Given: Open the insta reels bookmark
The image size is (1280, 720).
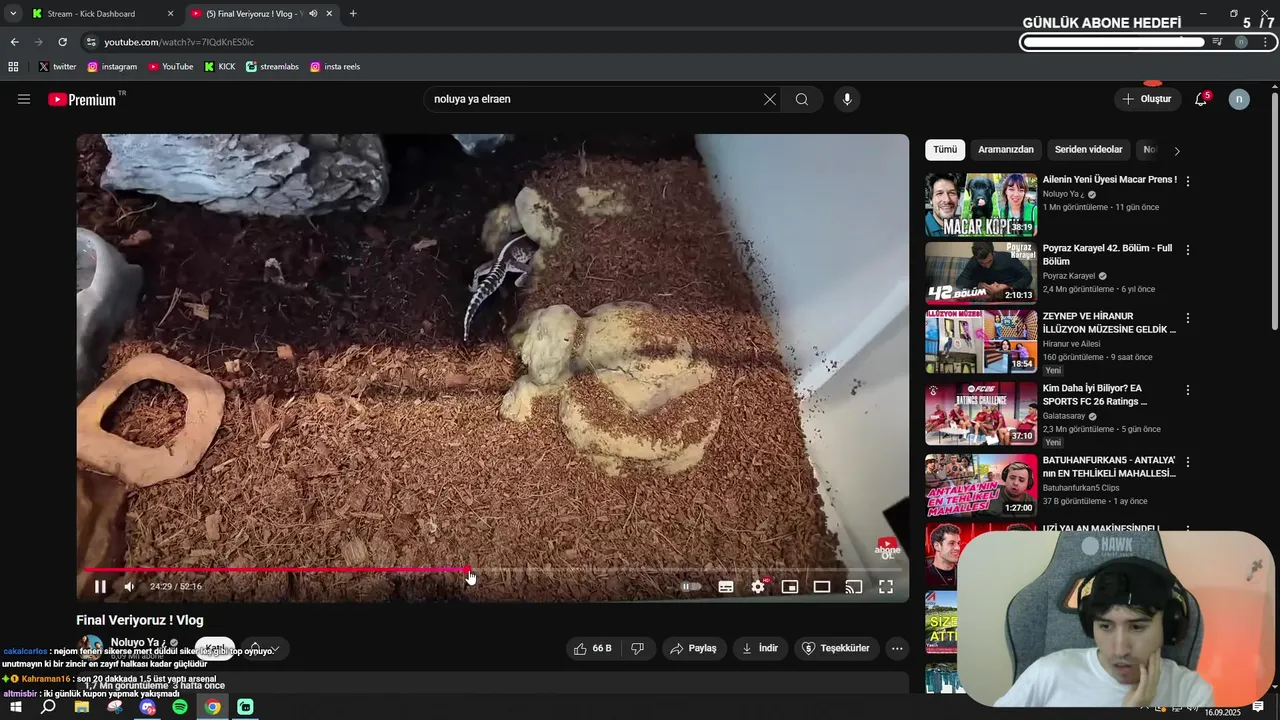Looking at the screenshot, I should (335, 67).
